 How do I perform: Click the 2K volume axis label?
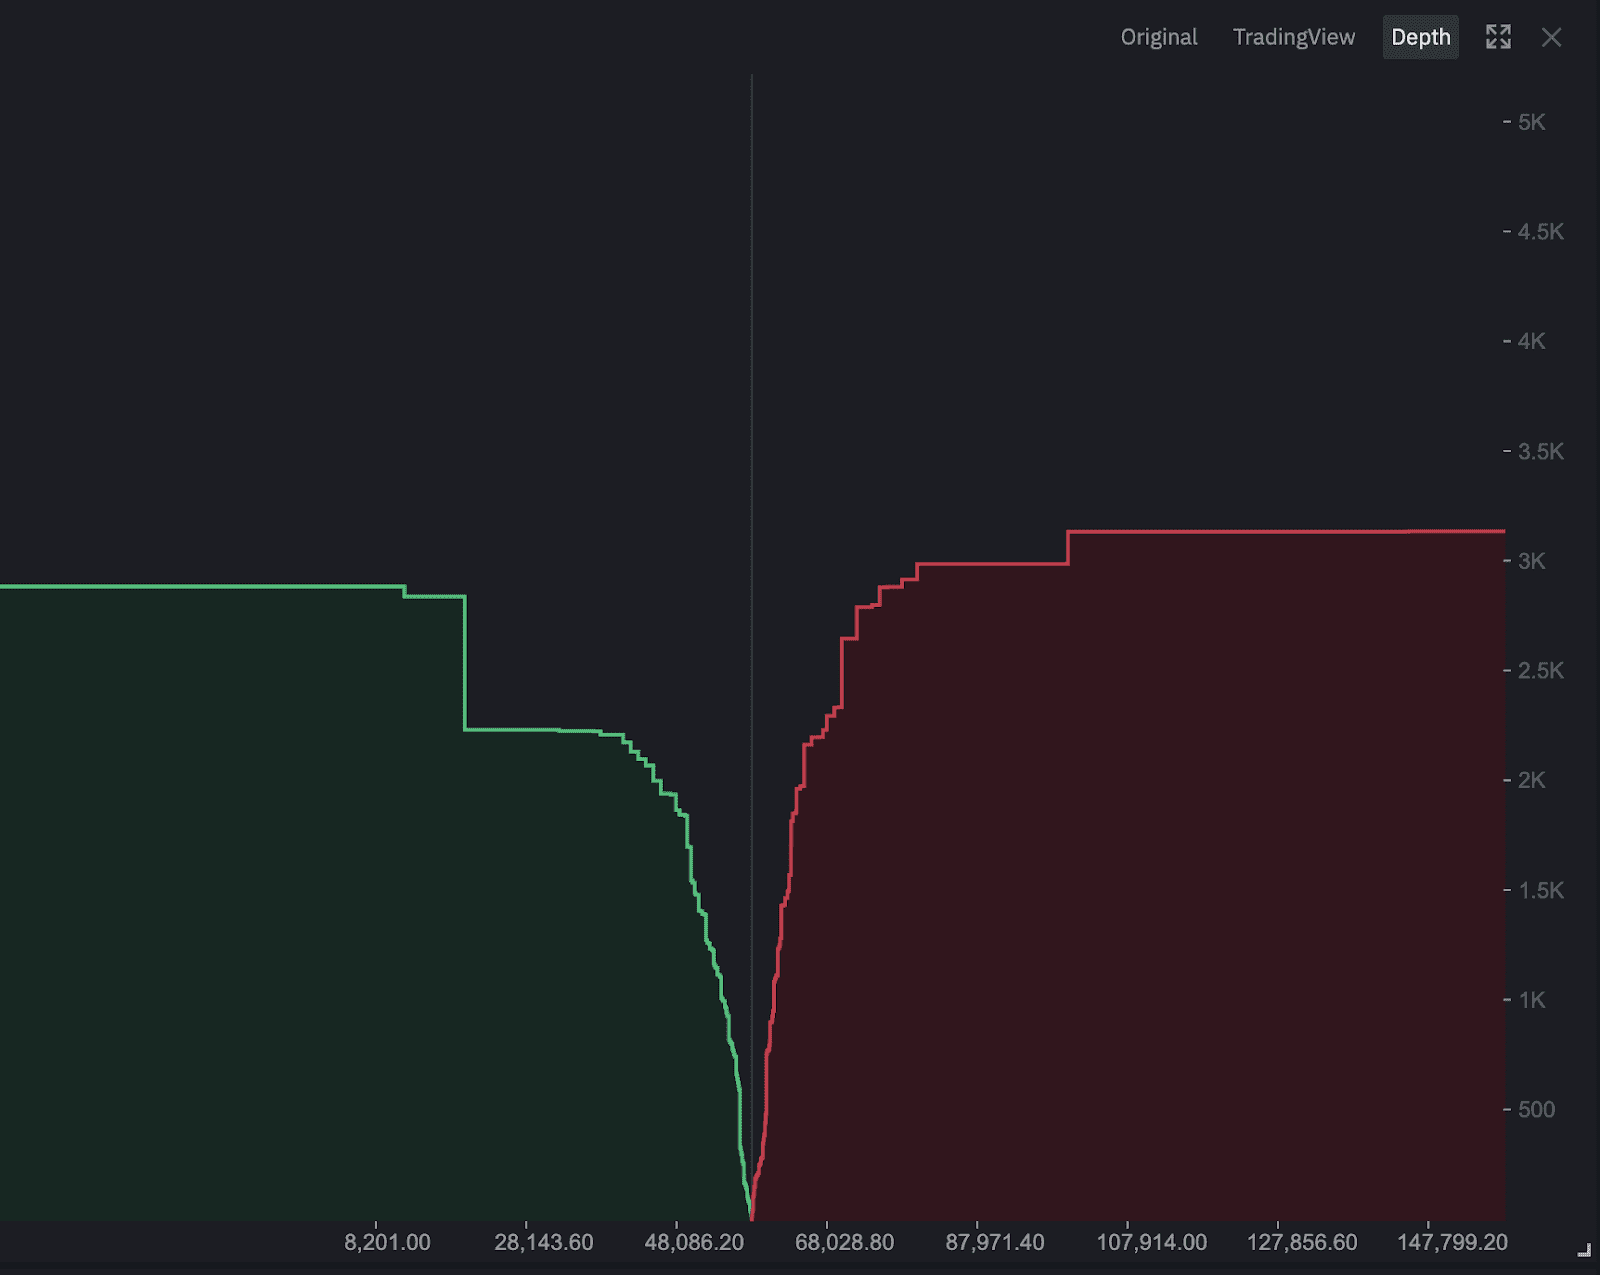click(x=1531, y=780)
